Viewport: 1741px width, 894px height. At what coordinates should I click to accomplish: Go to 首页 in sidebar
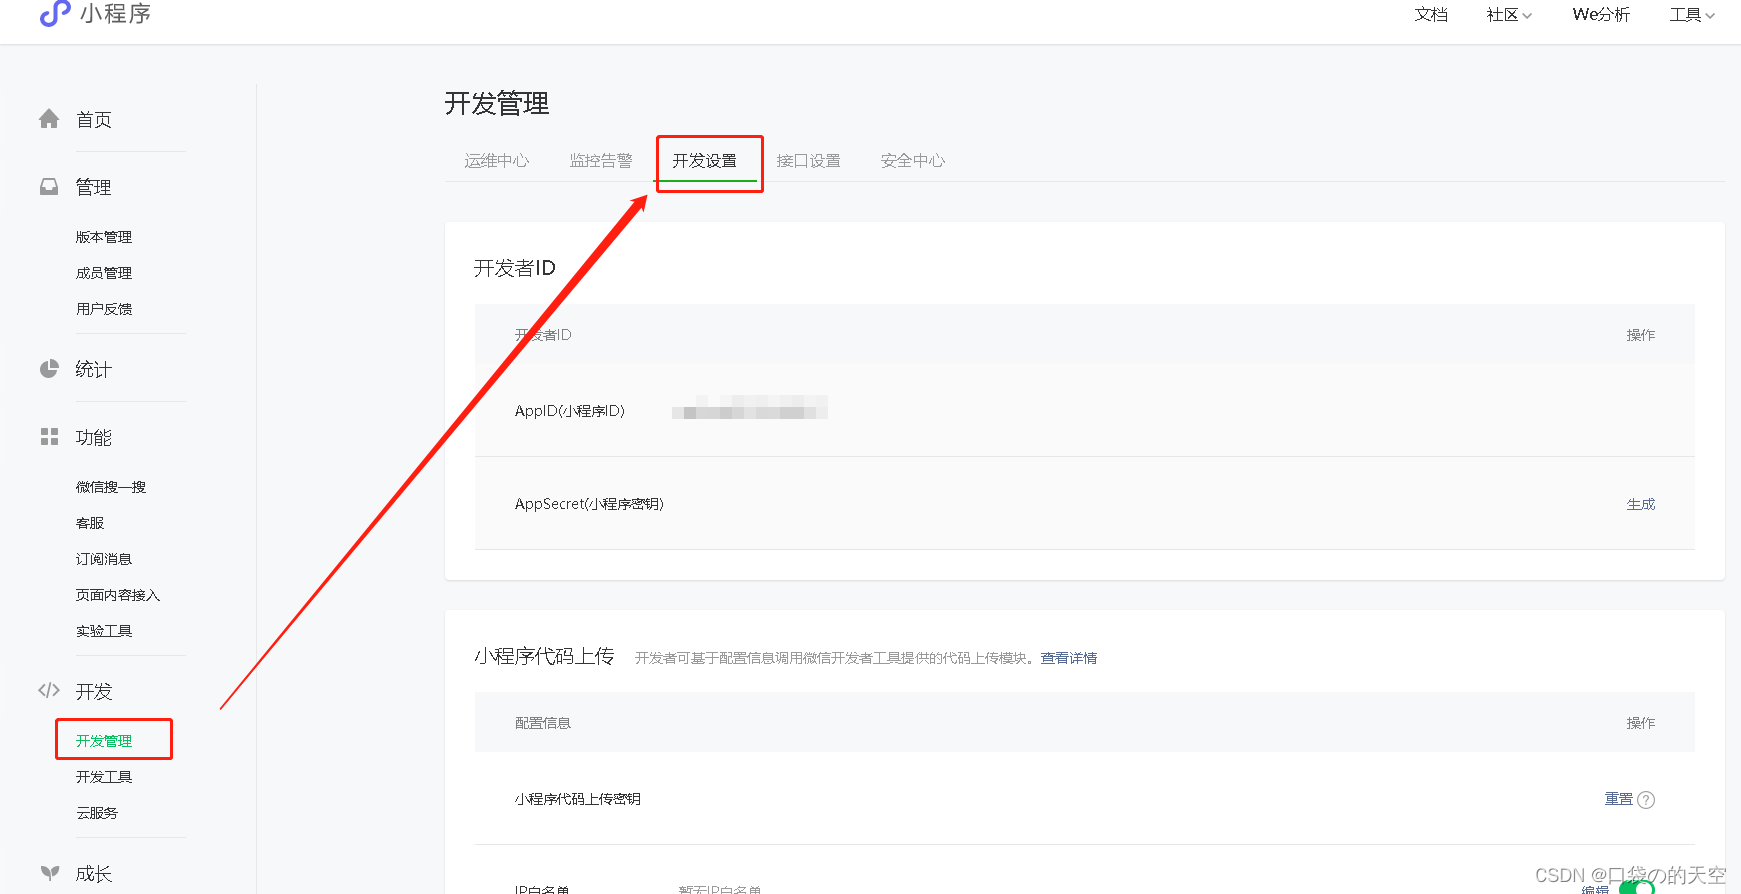94,120
